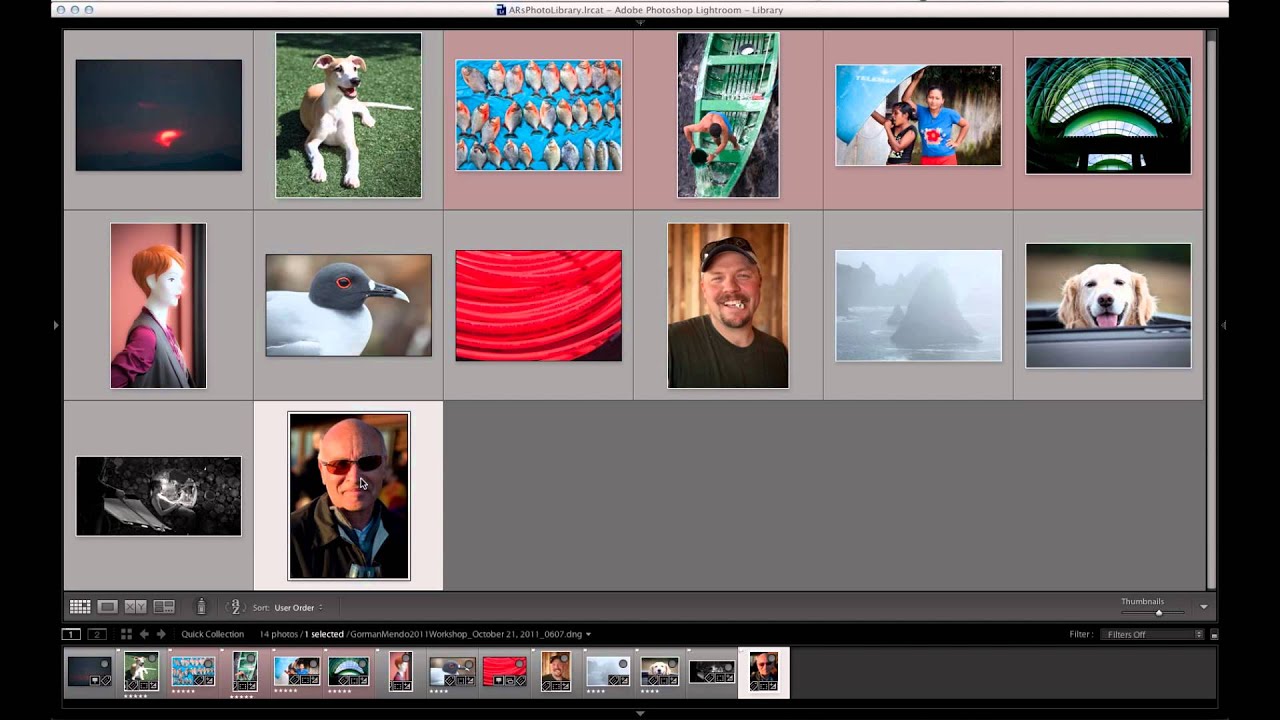
Task: Go back with the left arrow
Action: 144,634
